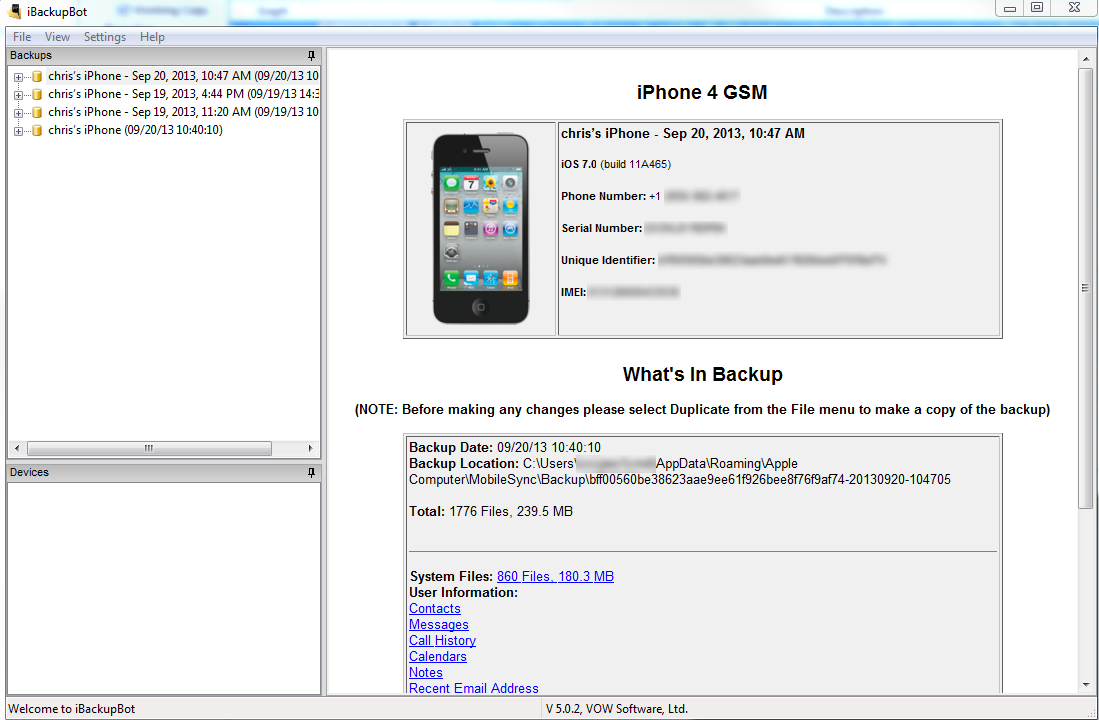The width and height of the screenshot is (1099, 720).
Task: Open the View menu
Action: tap(57, 37)
